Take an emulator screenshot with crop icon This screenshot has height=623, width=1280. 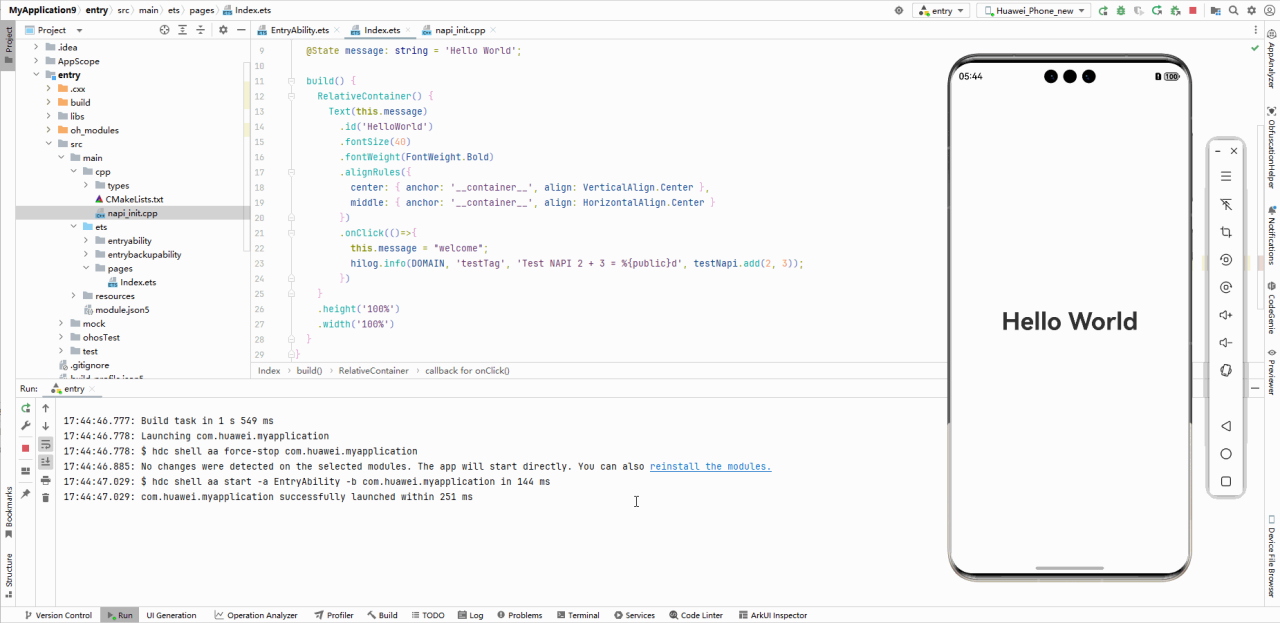(x=1226, y=232)
